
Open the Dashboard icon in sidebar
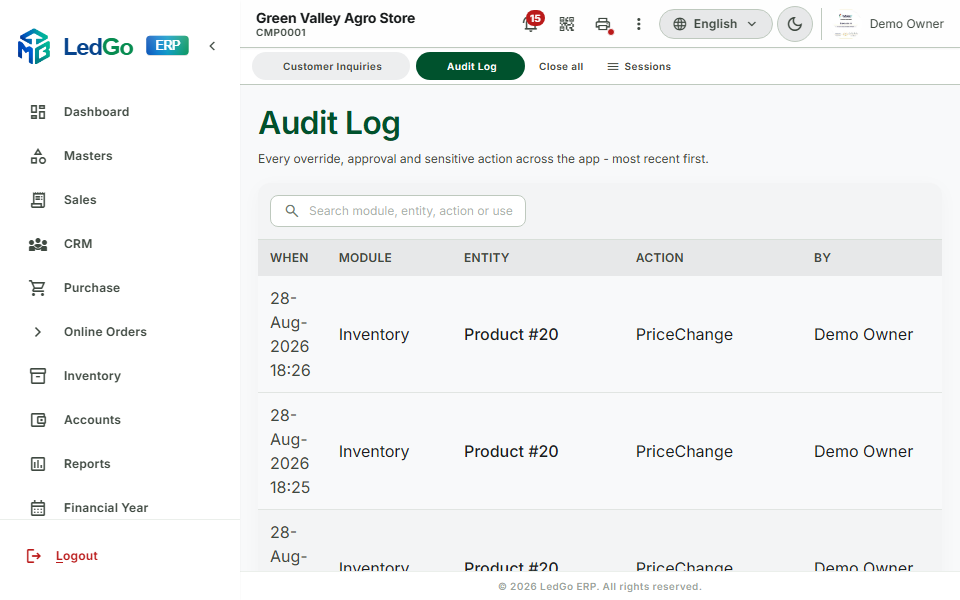(38, 112)
